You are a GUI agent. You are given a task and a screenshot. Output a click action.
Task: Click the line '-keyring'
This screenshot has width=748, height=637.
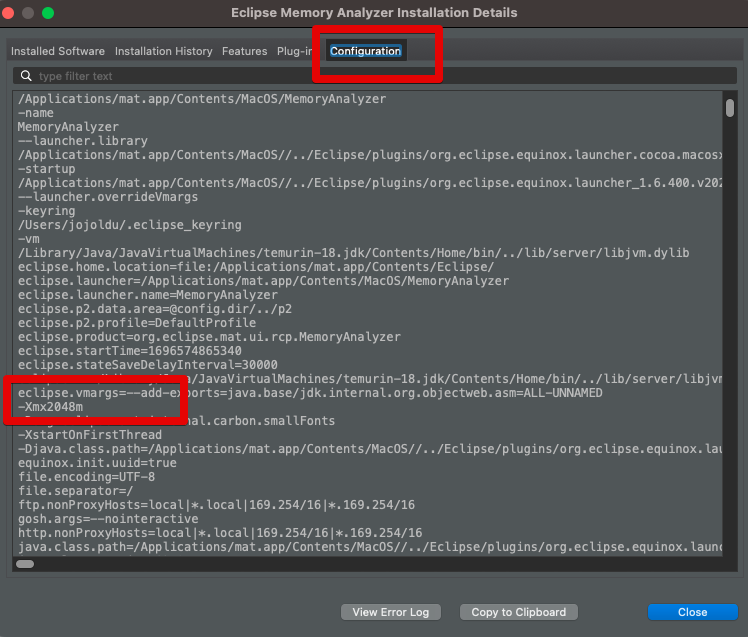tap(47, 211)
